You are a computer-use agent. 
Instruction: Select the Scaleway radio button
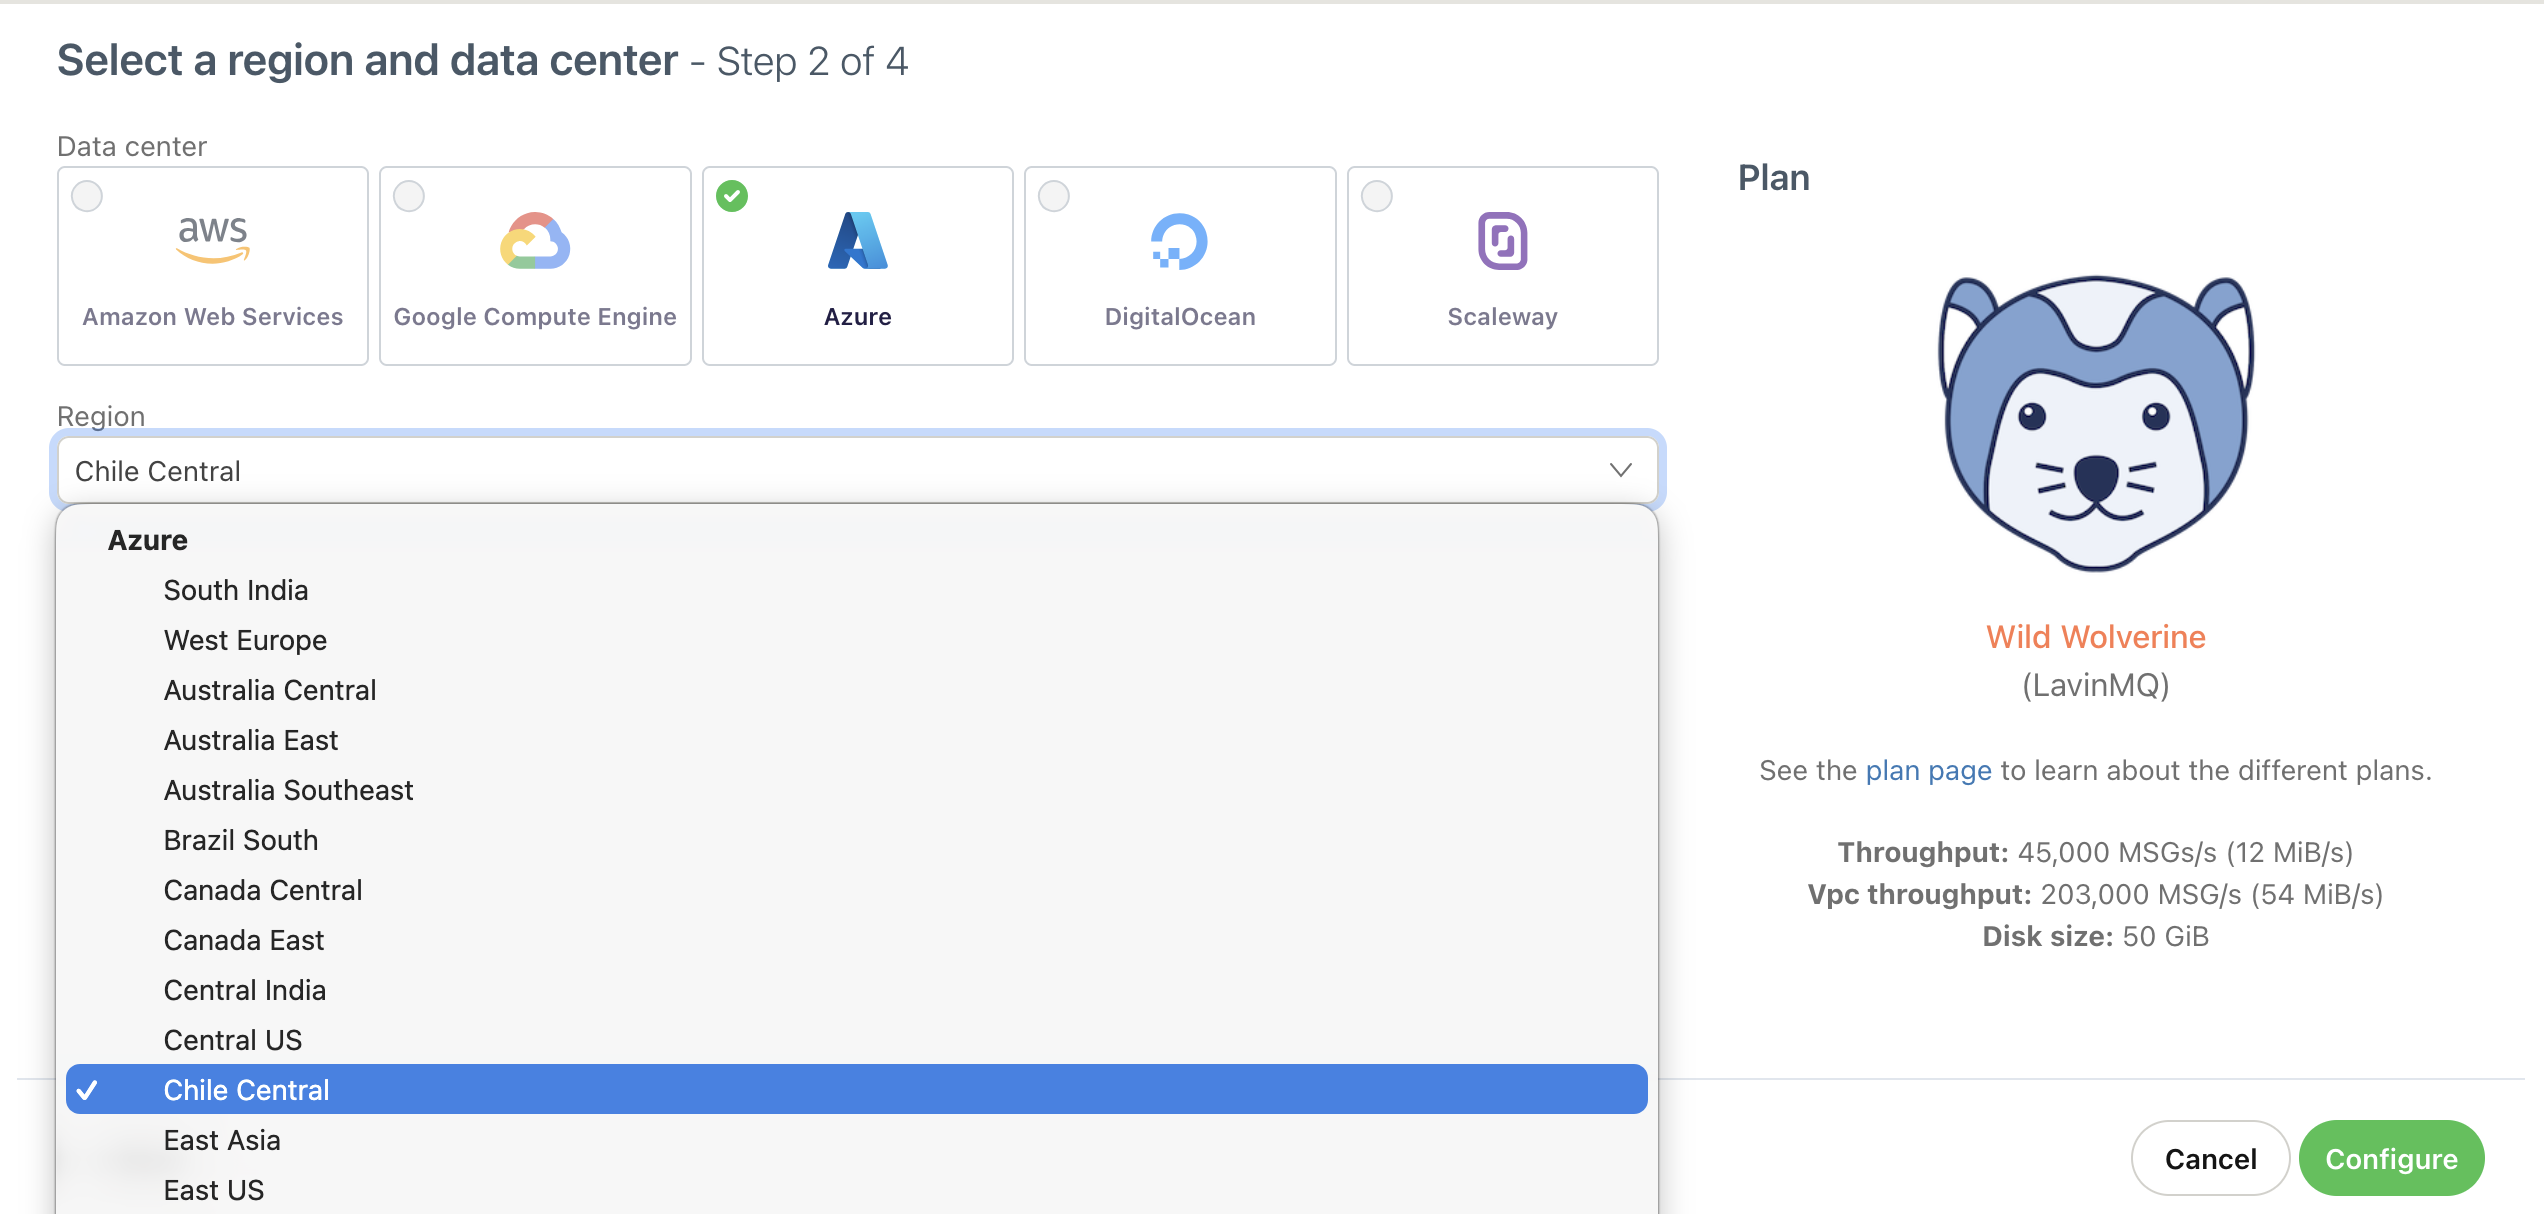click(1377, 196)
